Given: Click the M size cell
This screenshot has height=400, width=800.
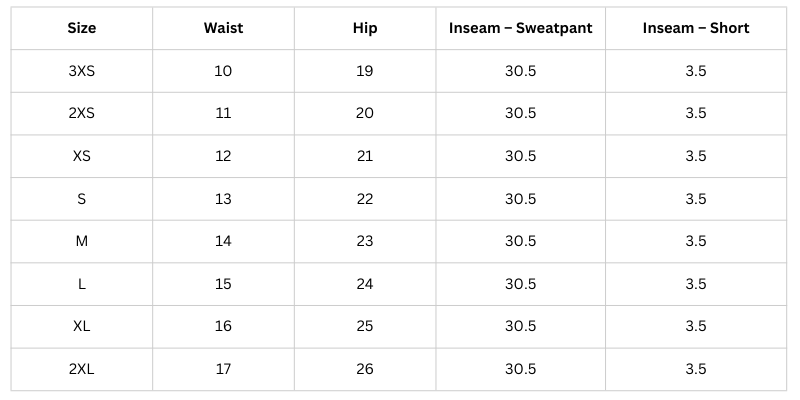Looking at the screenshot, I should (x=82, y=241).
